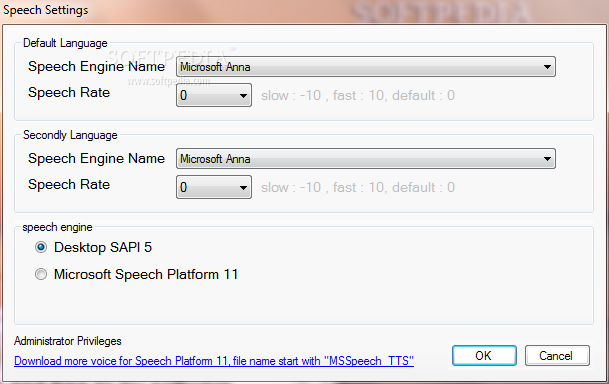Click Secondly Language rate hint text
The image size is (609, 384).
point(358,188)
